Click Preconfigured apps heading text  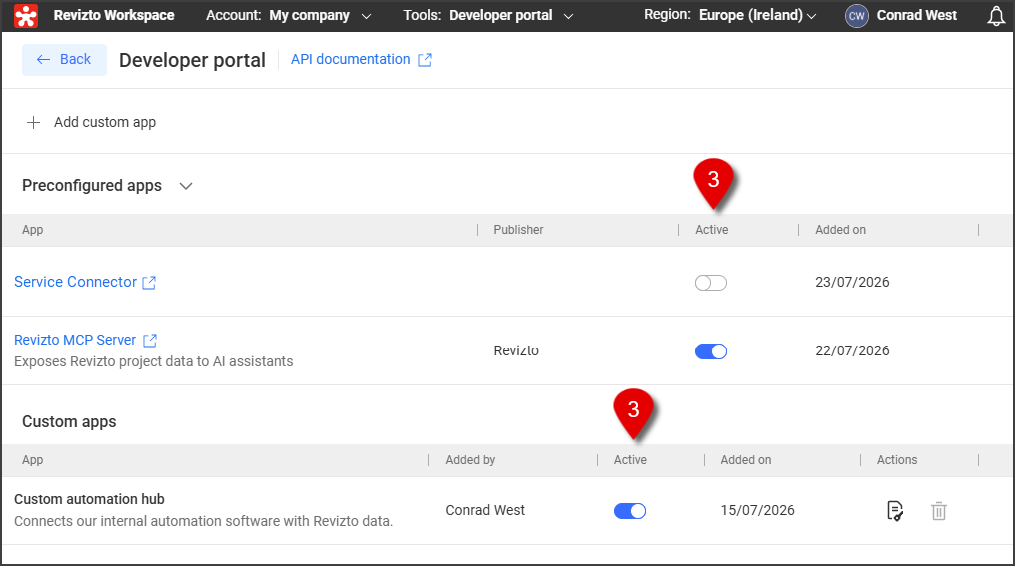[x=92, y=186]
